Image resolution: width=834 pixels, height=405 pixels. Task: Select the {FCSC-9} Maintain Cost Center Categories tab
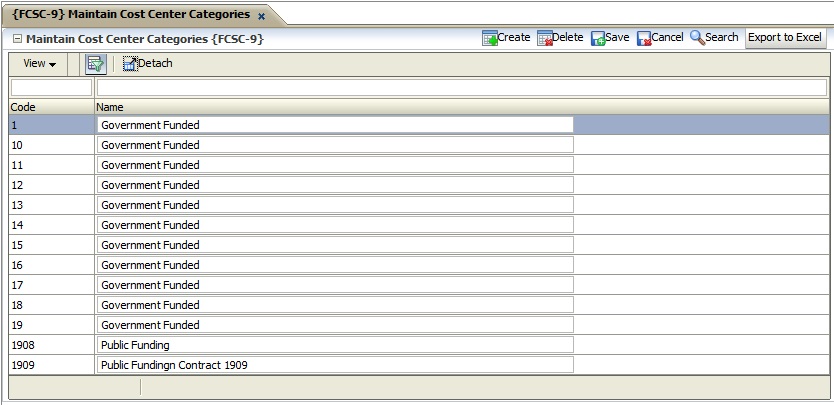pos(130,15)
